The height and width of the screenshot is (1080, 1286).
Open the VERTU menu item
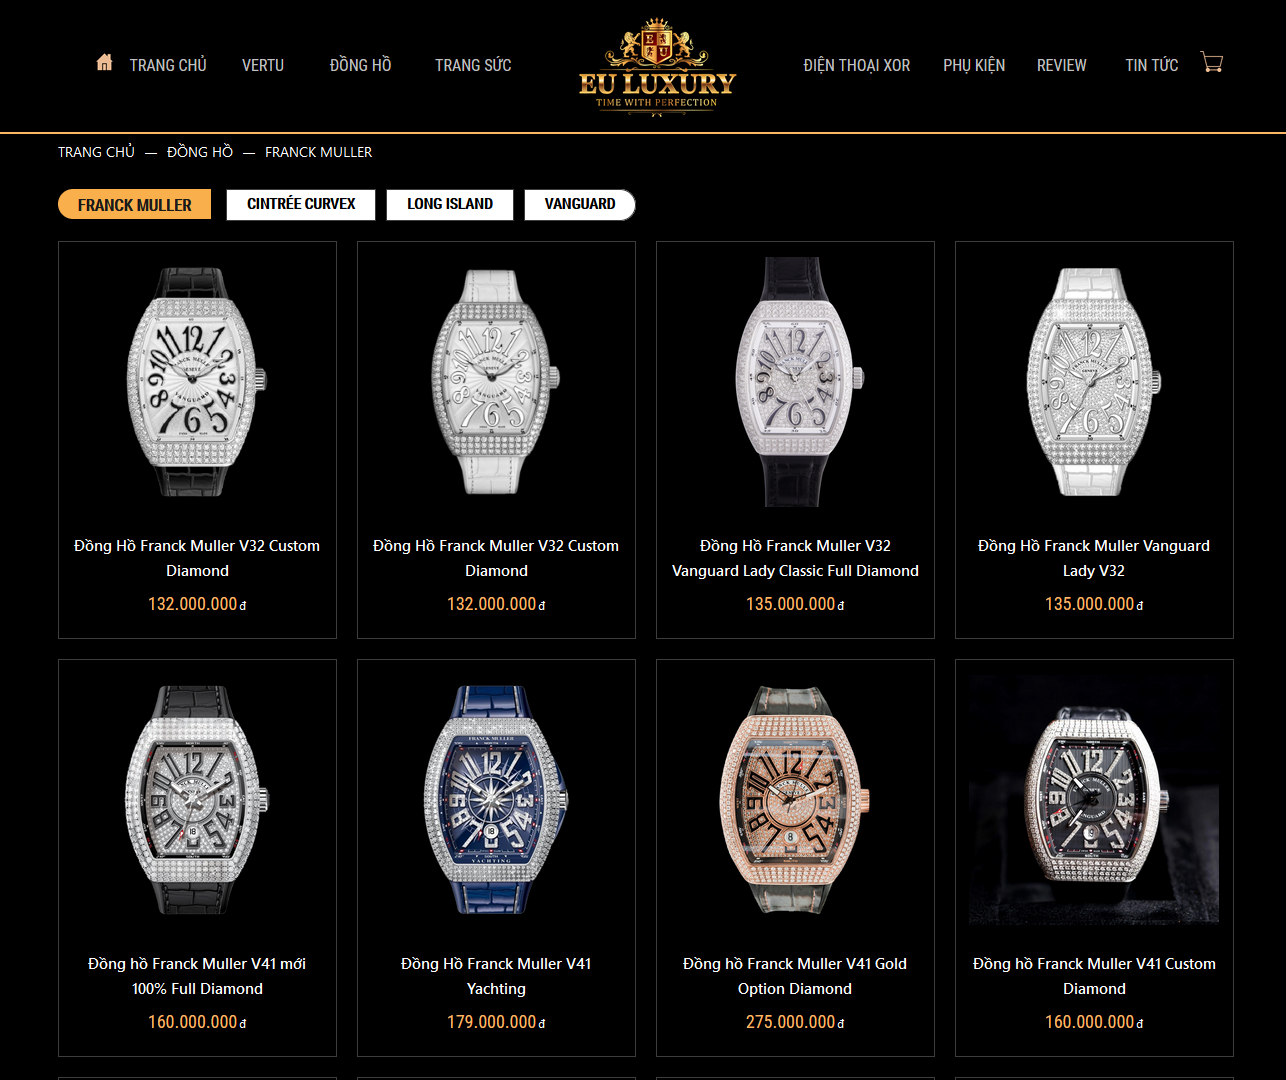(x=263, y=65)
